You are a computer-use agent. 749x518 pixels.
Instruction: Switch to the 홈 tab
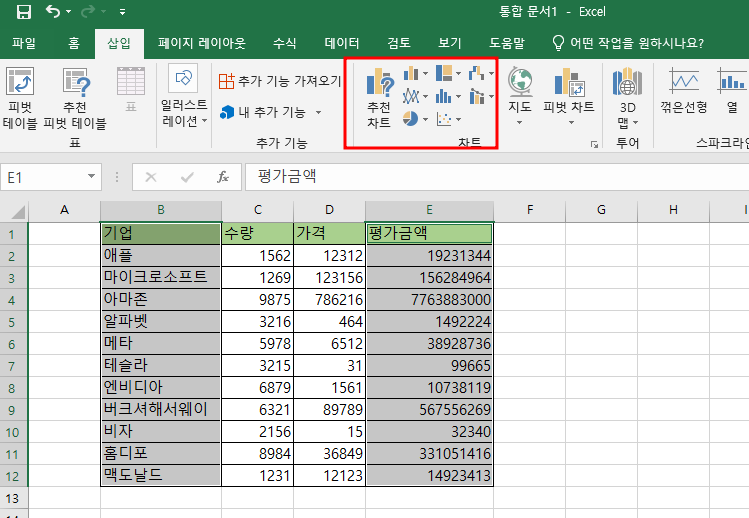tap(74, 43)
